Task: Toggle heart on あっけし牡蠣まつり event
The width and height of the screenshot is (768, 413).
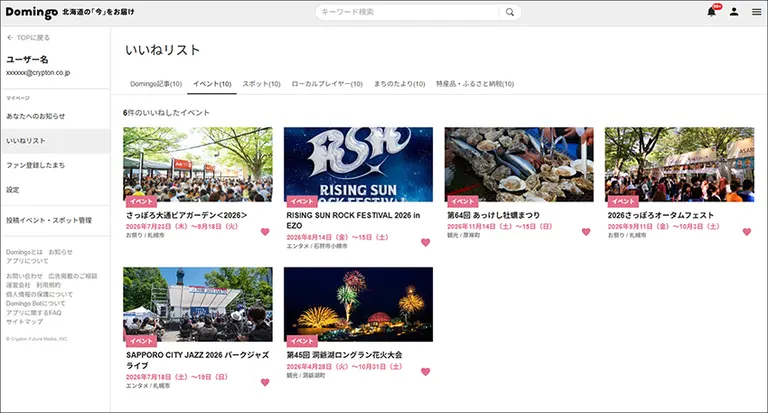Action: point(586,232)
